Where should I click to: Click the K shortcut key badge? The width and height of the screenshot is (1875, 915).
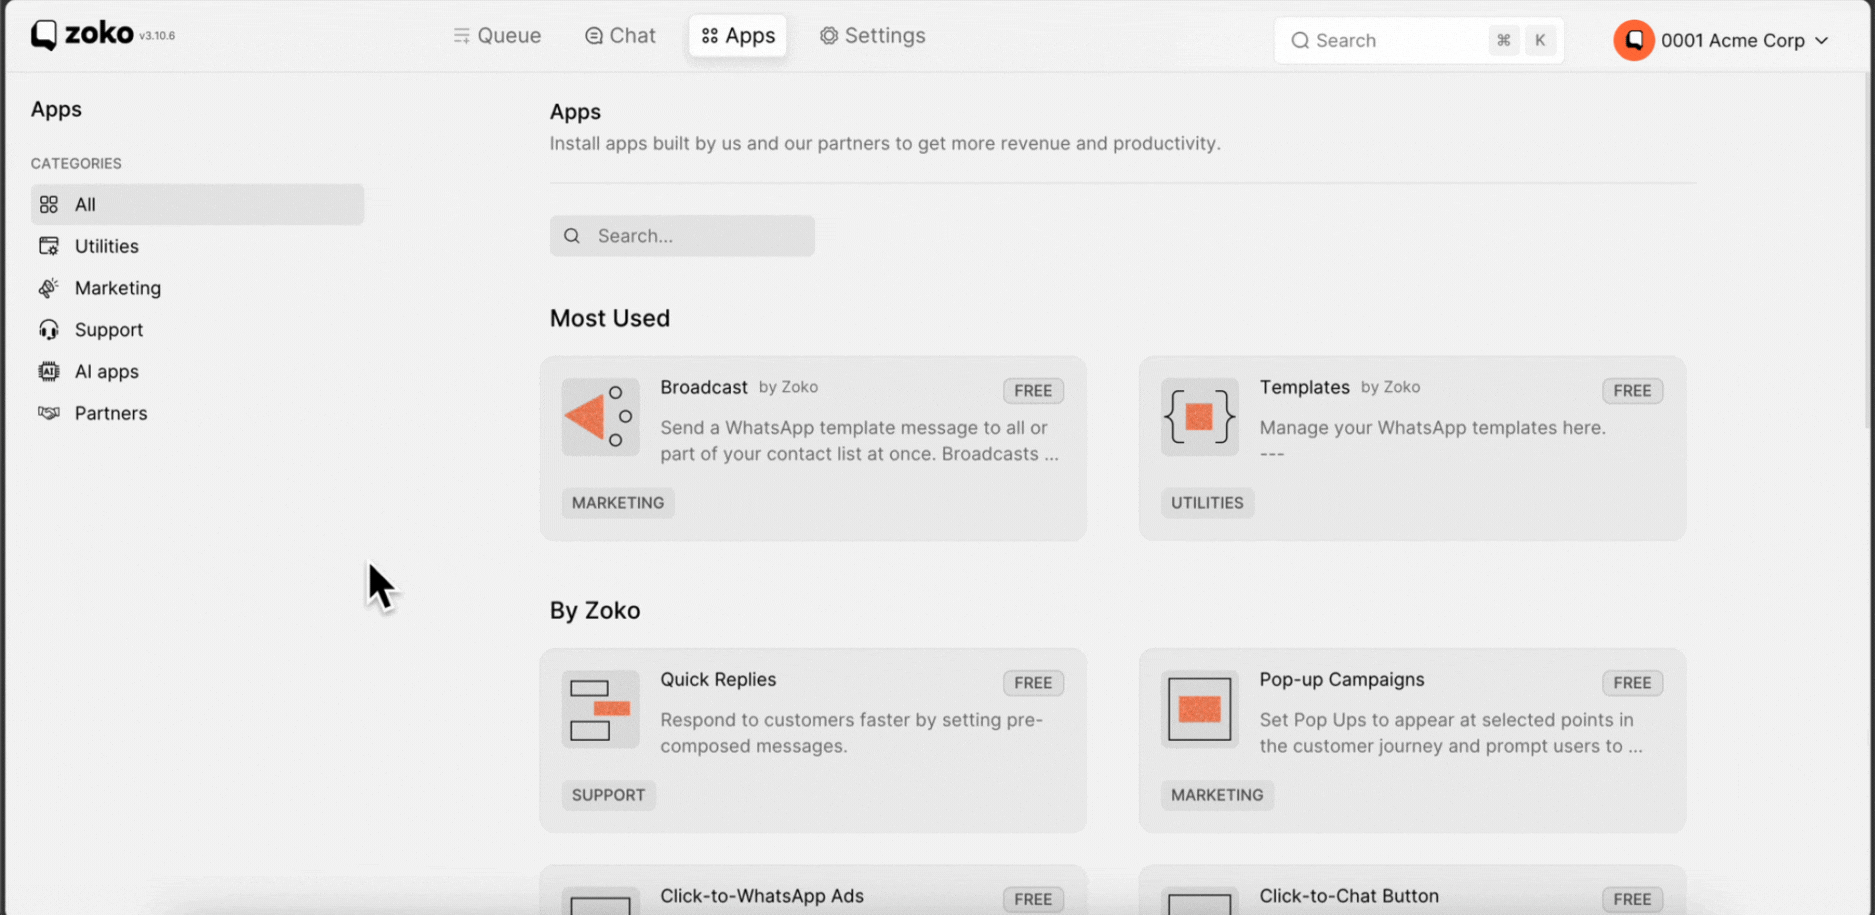(x=1540, y=40)
